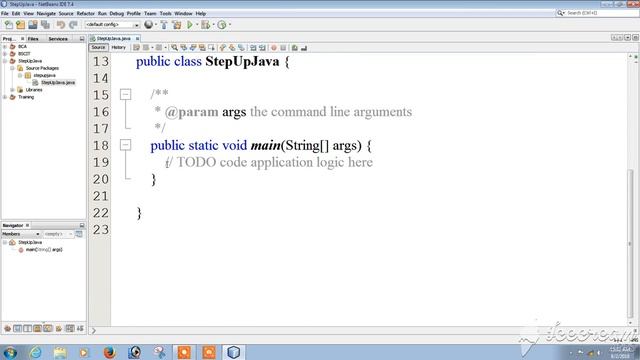Select StepUpJava.java in the project tree
Viewport: 640px width, 360px height.
pyautogui.click(x=58, y=82)
